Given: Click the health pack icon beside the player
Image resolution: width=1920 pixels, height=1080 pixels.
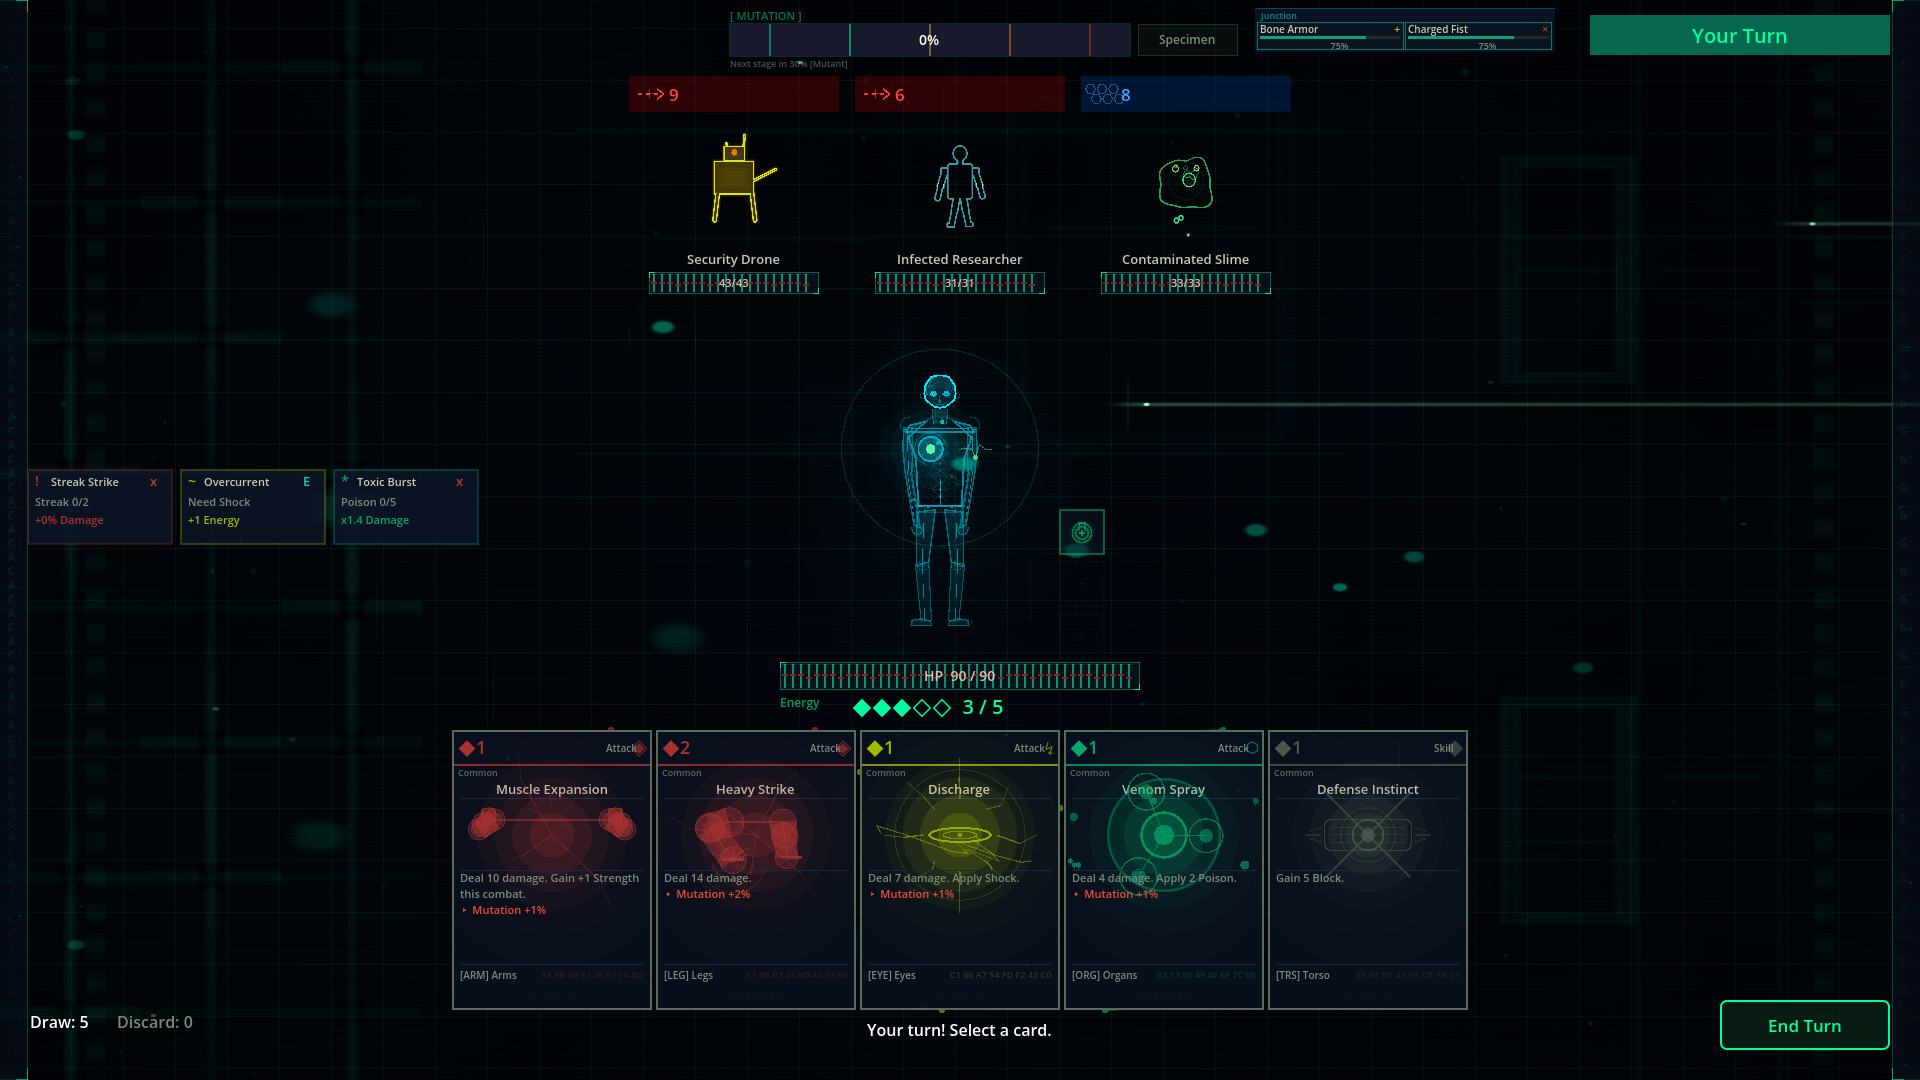Looking at the screenshot, I should pos(1082,532).
